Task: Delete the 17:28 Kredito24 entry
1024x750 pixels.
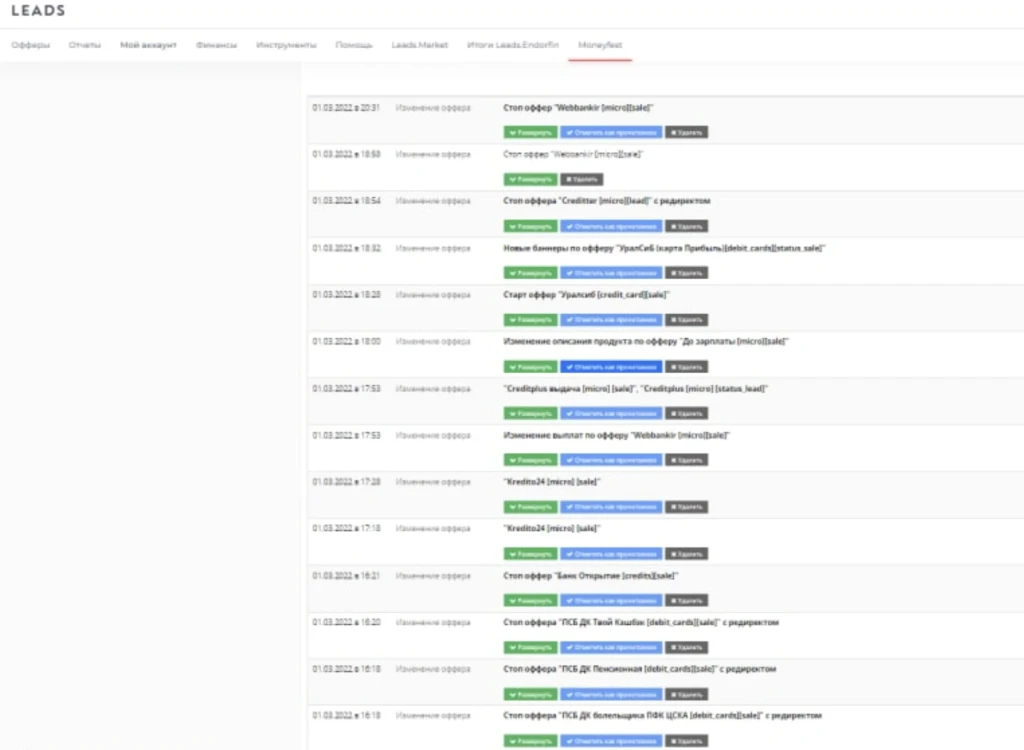Action: (x=686, y=506)
